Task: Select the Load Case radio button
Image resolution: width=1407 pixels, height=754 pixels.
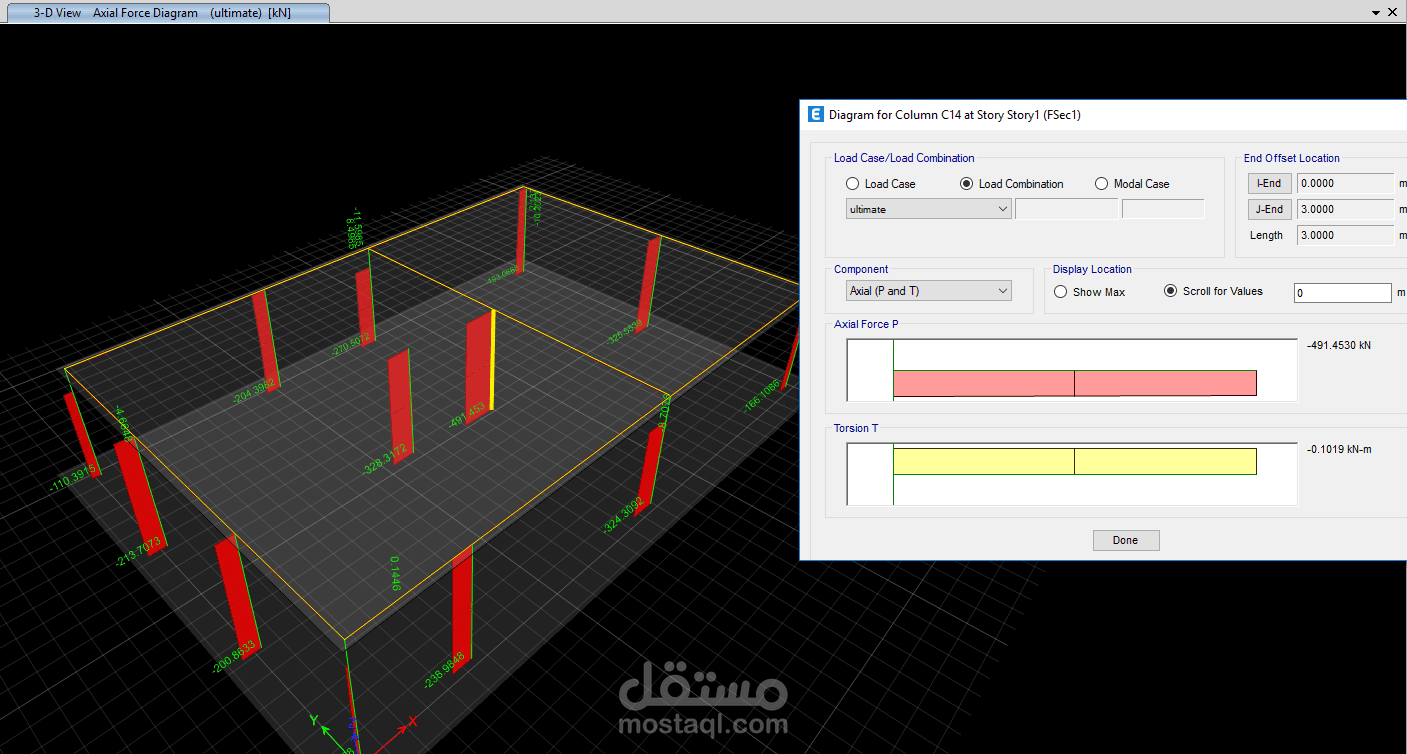Action: click(x=853, y=184)
